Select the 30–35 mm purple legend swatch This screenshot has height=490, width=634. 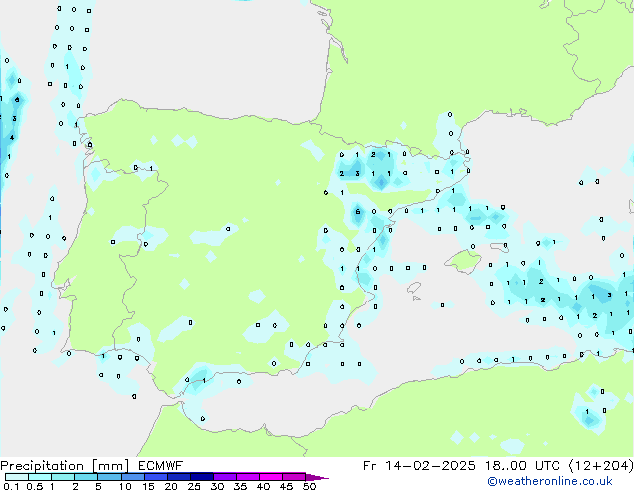point(225,477)
